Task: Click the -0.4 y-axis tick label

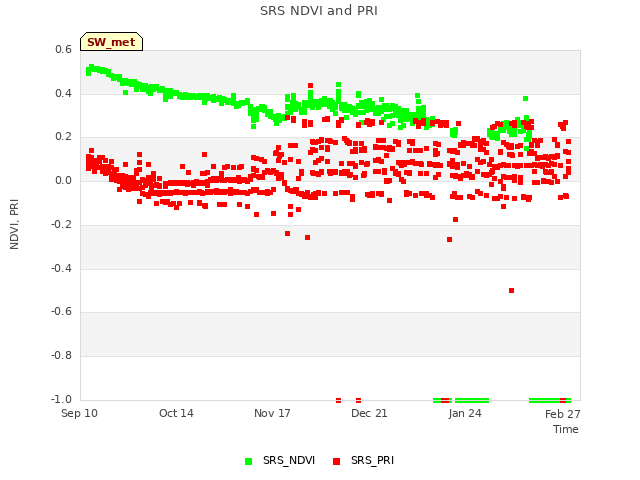Action: pyautogui.click(x=62, y=268)
